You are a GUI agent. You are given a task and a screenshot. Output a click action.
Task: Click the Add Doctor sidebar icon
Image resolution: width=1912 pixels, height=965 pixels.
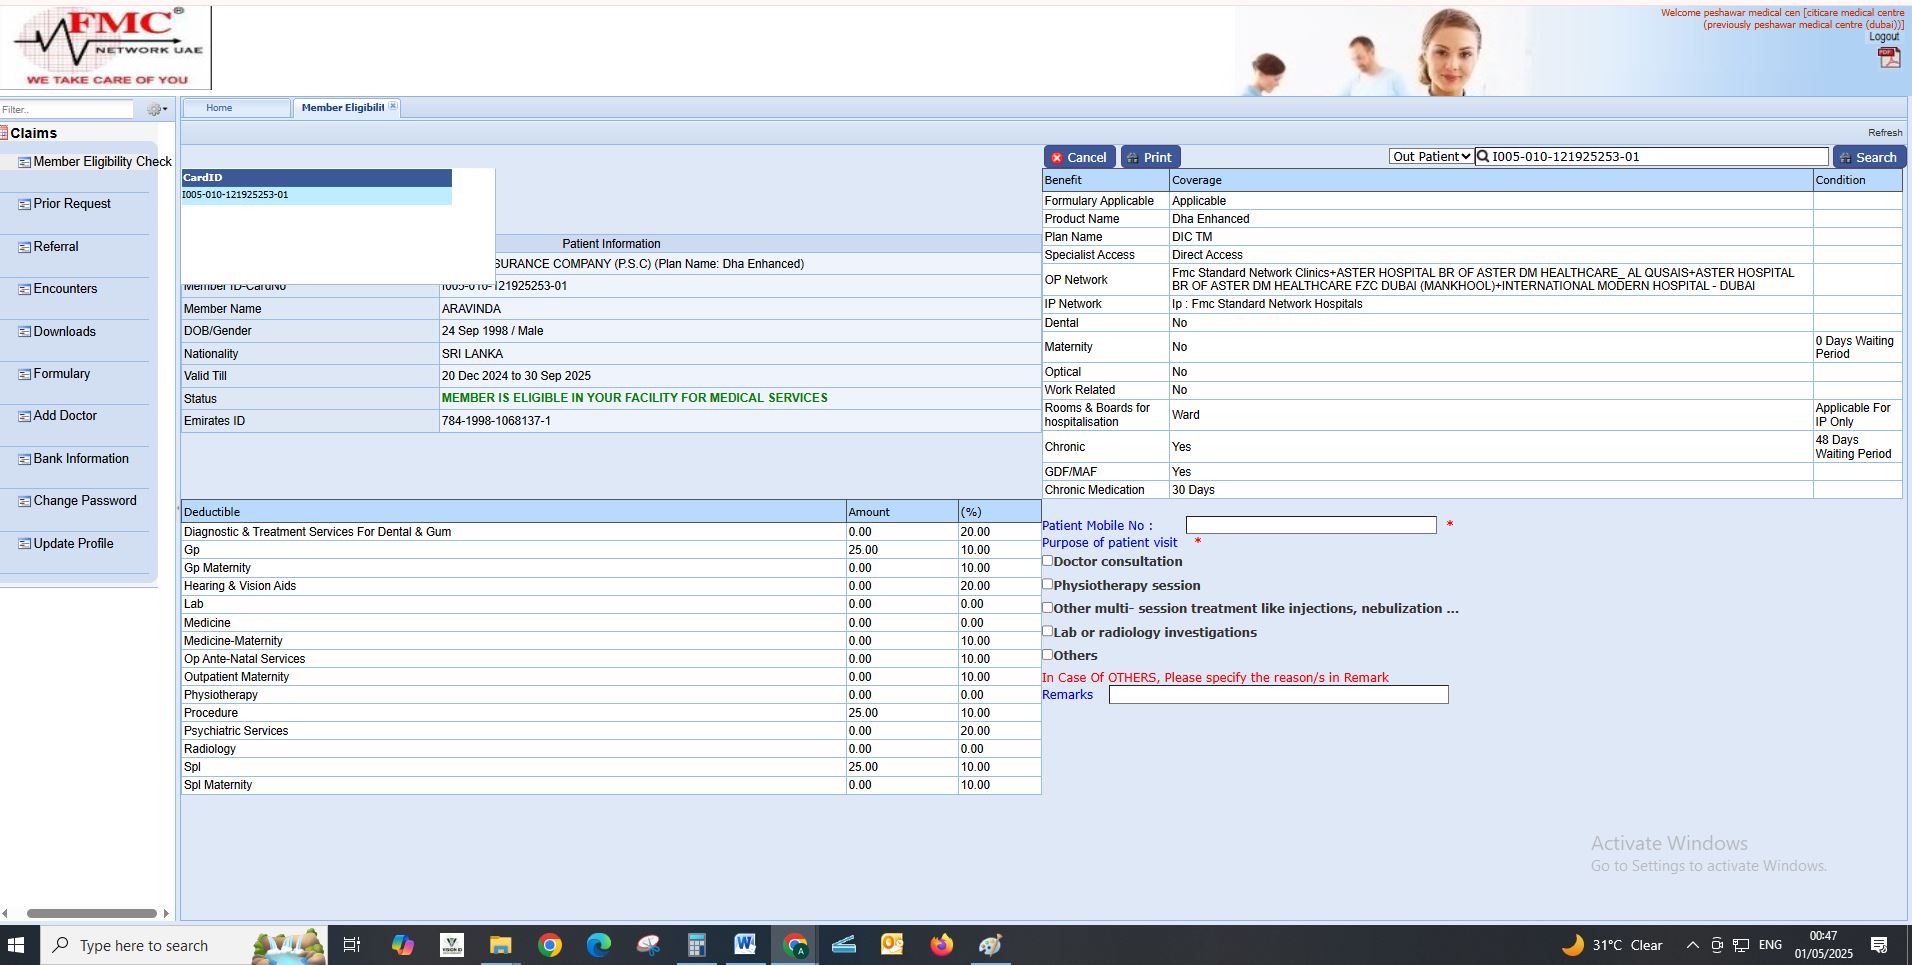24,416
